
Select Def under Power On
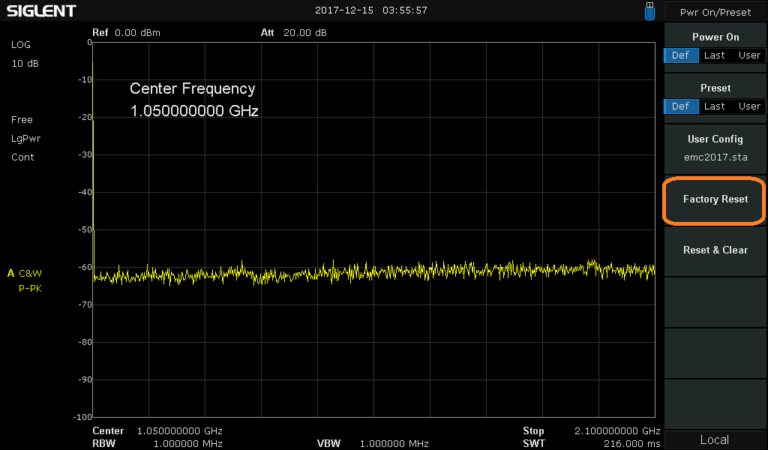tap(680, 55)
